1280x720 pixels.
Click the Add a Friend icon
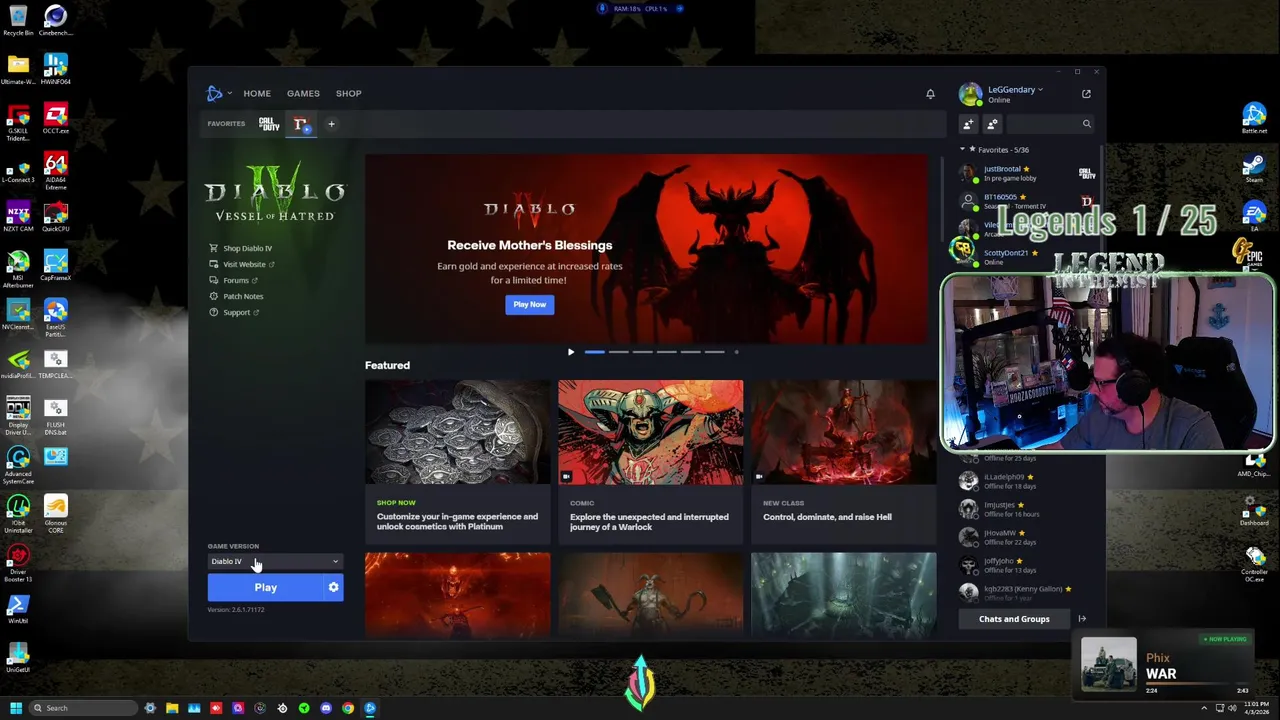click(x=968, y=124)
